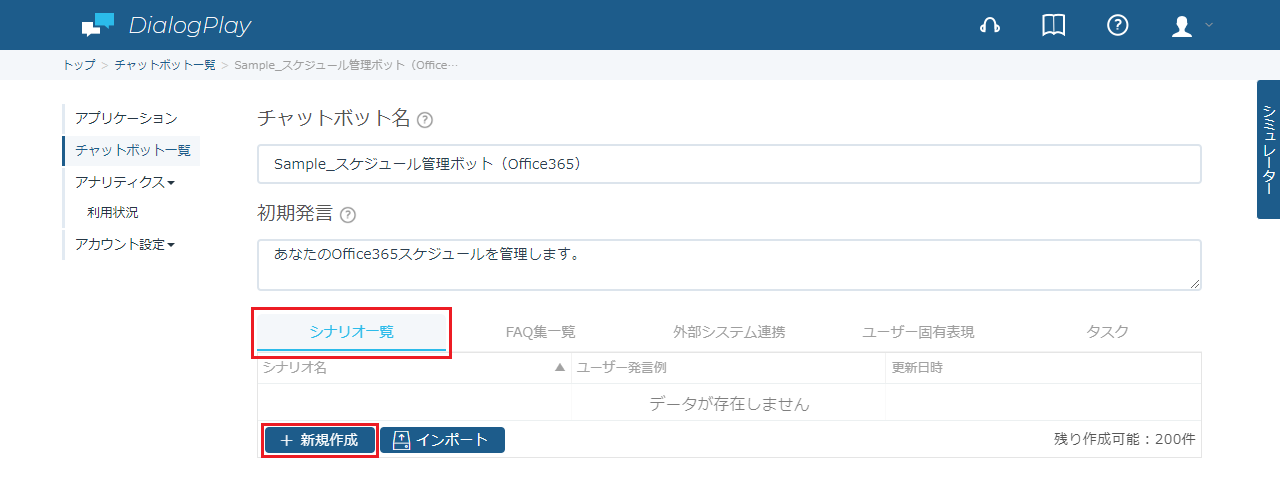Open 利用状況 in sidebar
This screenshot has width=1280, height=482.
pyautogui.click(x=113, y=212)
